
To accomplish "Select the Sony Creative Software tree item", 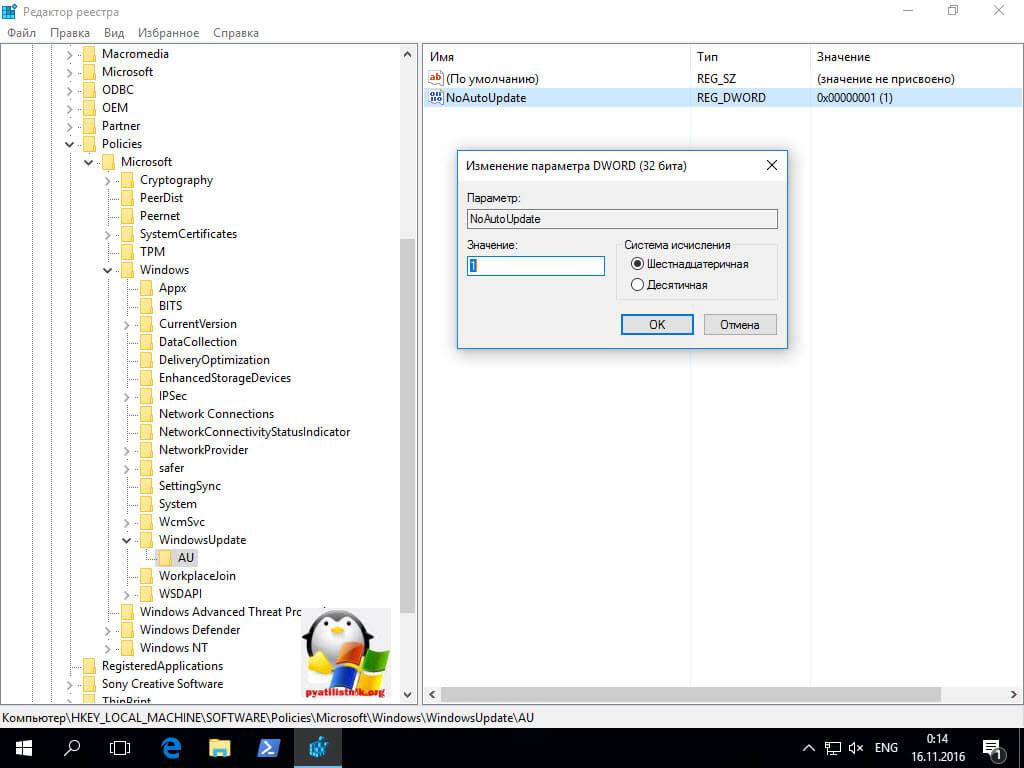I will click(x=162, y=684).
